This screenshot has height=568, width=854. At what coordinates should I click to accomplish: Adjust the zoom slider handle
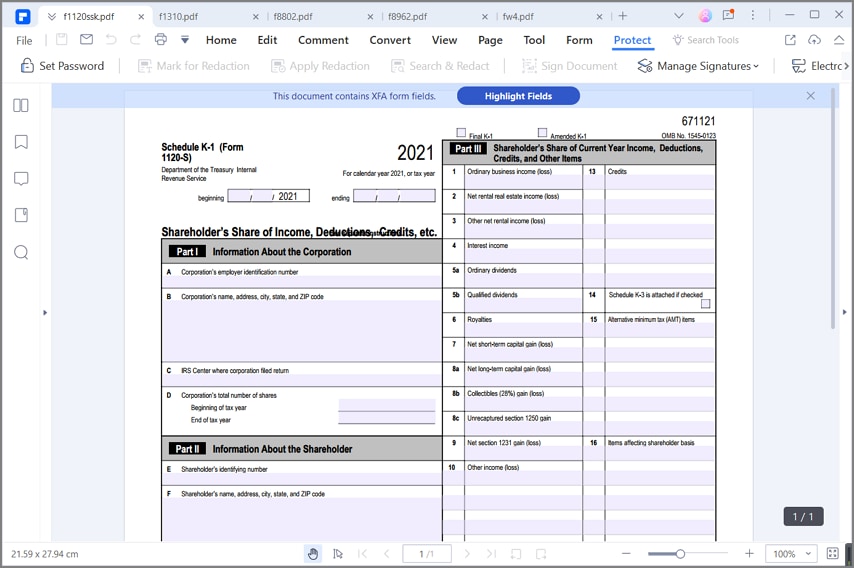680,554
